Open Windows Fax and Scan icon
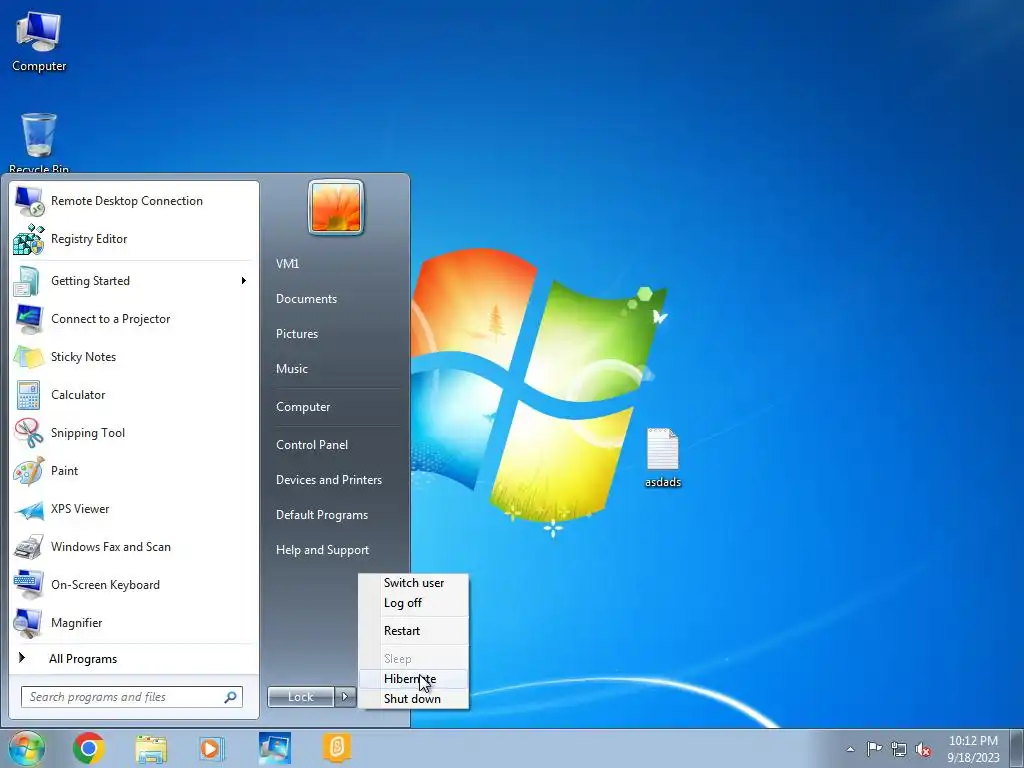Image resolution: width=1024 pixels, height=768 pixels. pos(29,547)
